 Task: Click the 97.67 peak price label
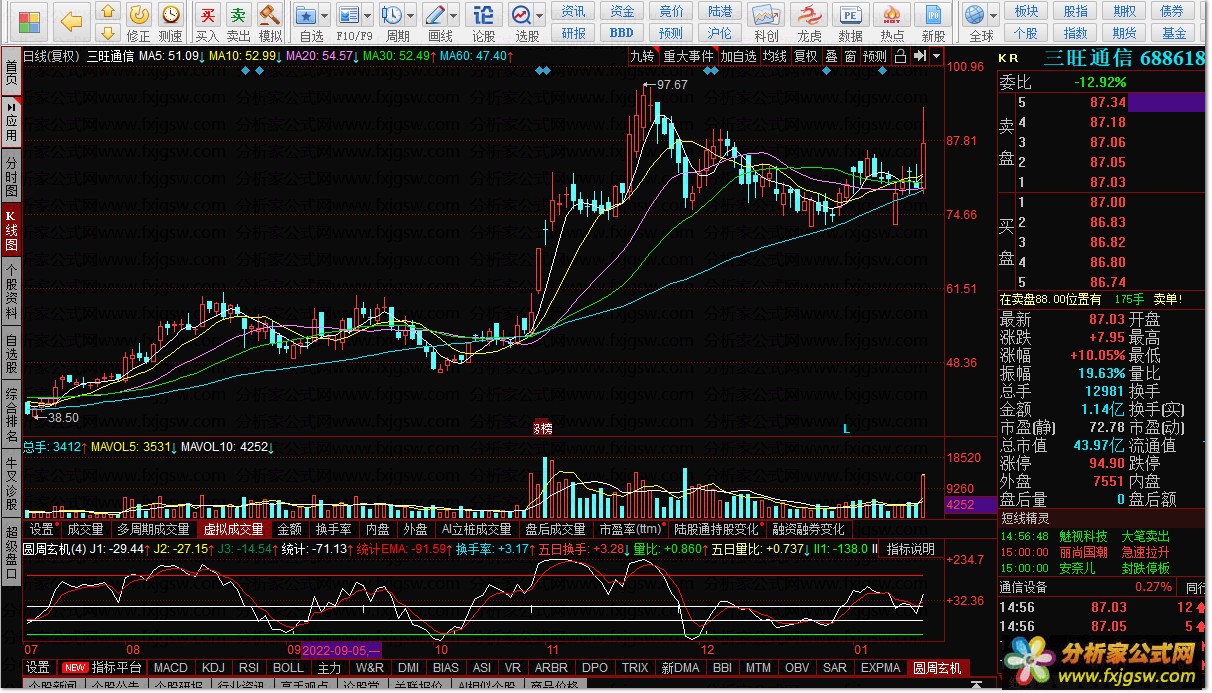(x=672, y=85)
